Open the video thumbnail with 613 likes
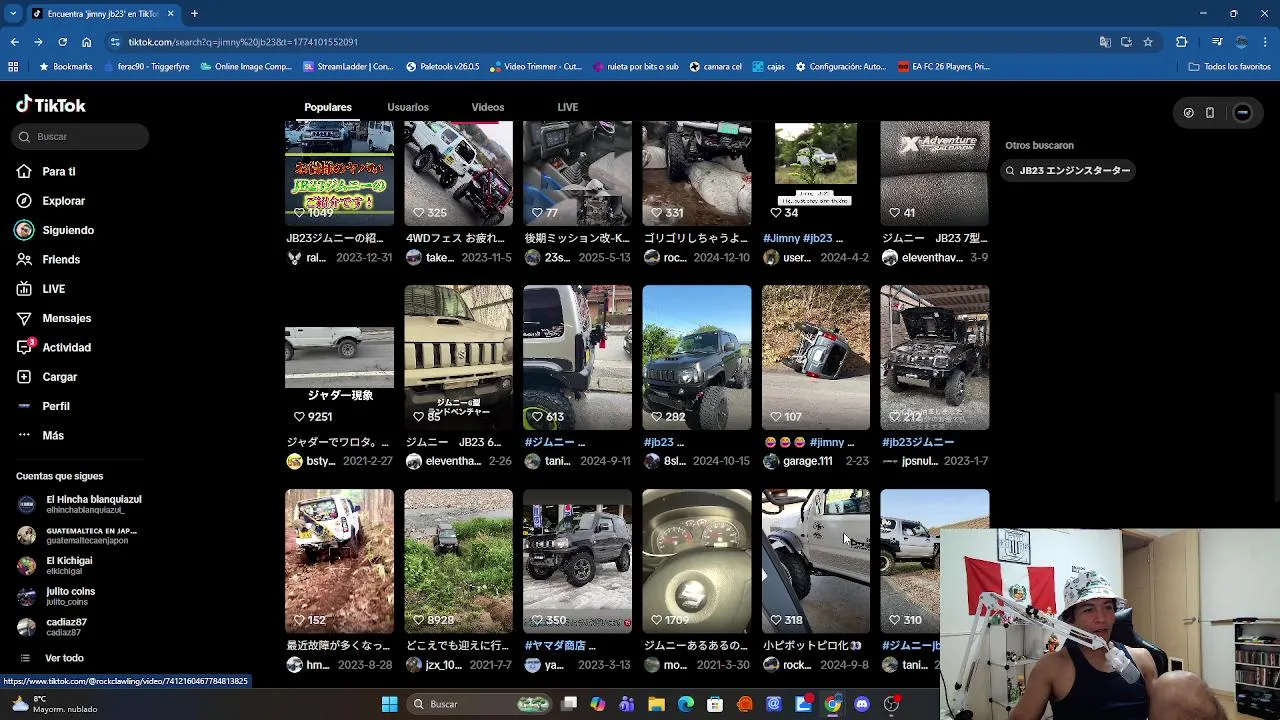 click(577, 358)
